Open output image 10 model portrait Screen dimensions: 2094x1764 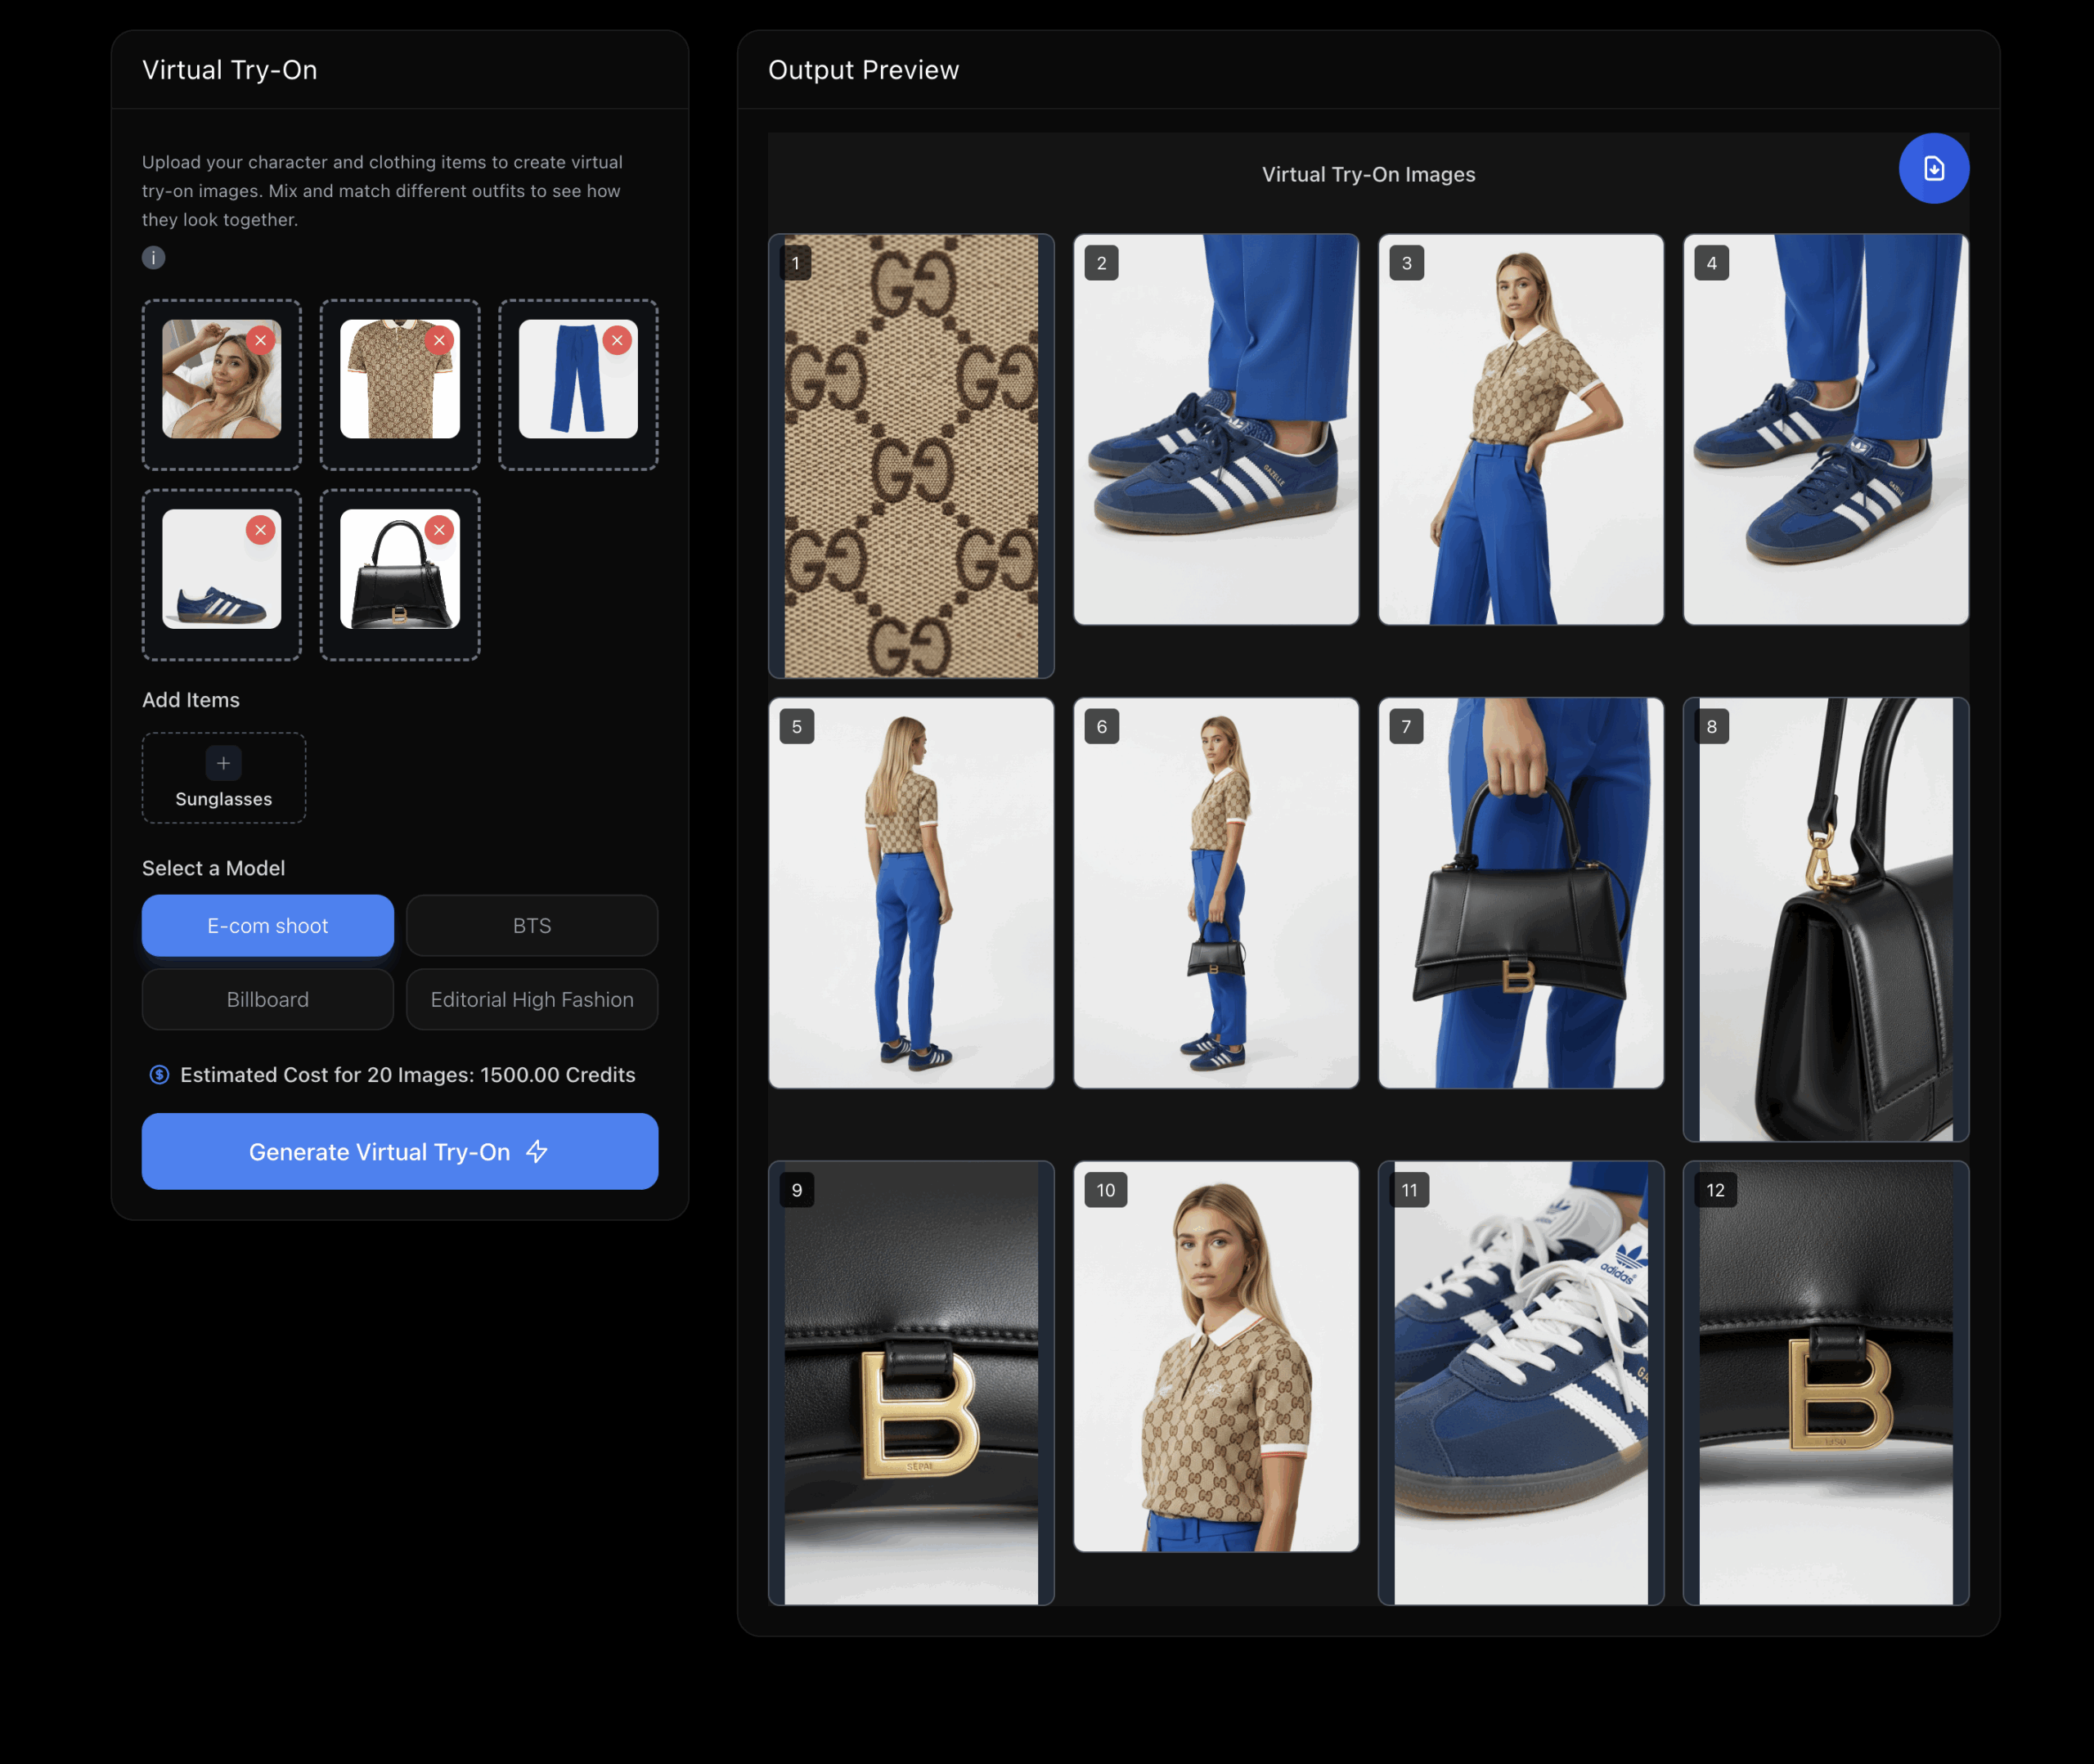click(1216, 1357)
